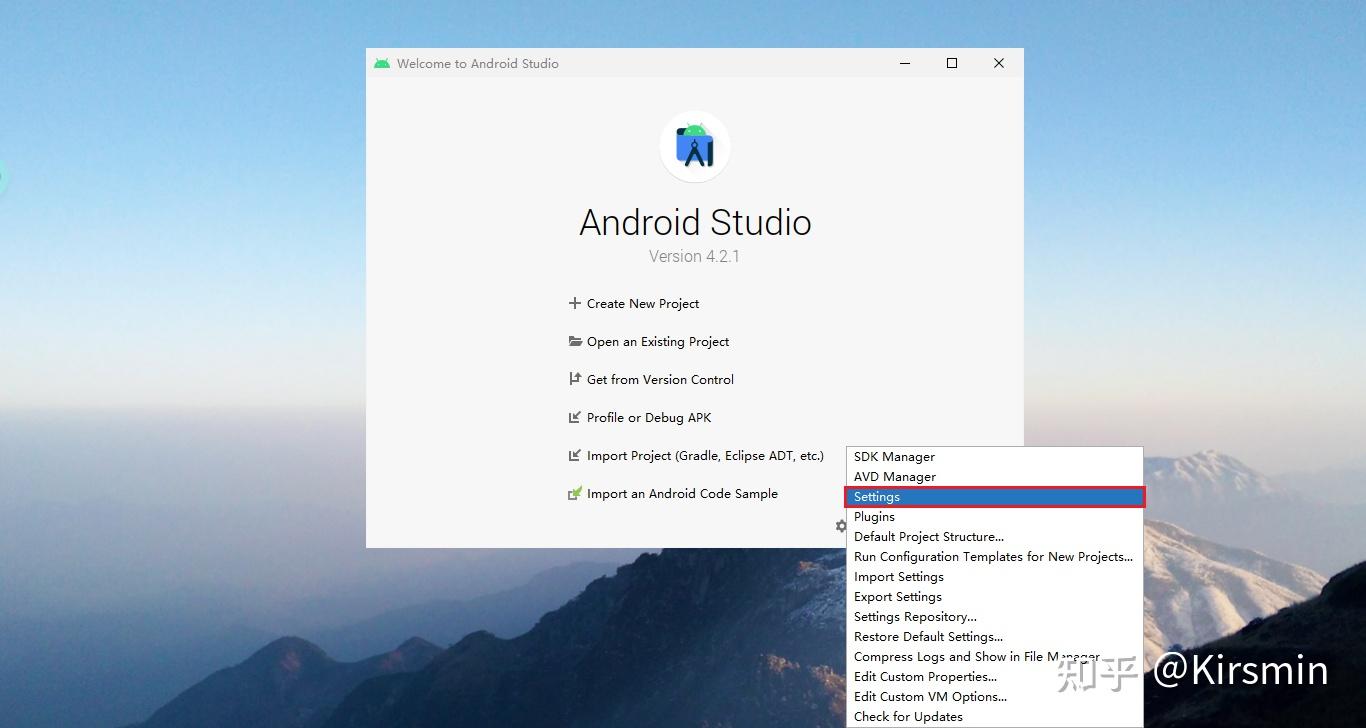Click the Import an Android Code Sample icon
Image resolution: width=1366 pixels, height=728 pixels.
point(574,493)
